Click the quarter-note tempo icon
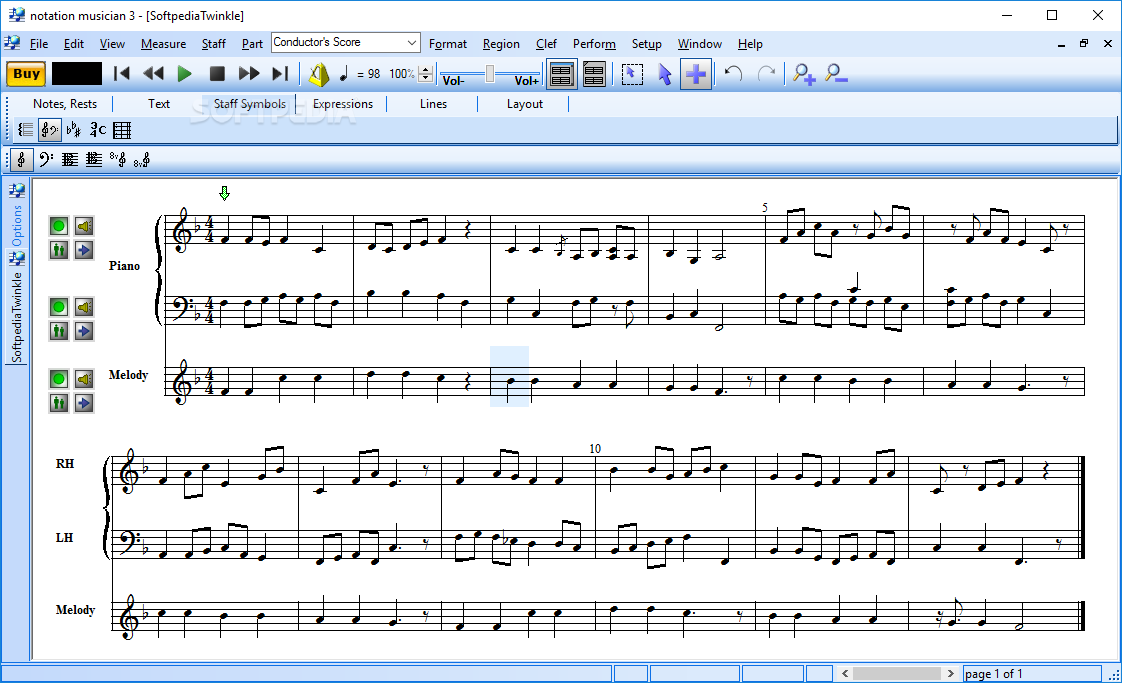Image resolution: width=1122 pixels, height=683 pixels. [343, 74]
